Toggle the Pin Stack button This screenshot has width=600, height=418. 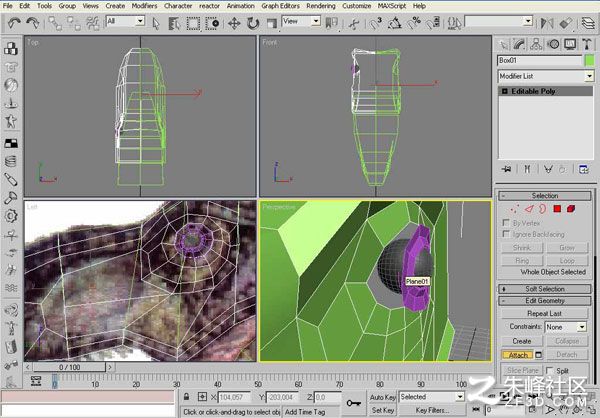(507, 169)
